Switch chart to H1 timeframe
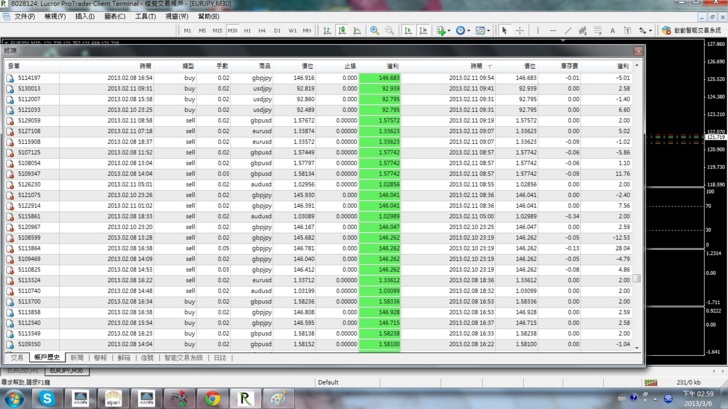 [247, 31]
